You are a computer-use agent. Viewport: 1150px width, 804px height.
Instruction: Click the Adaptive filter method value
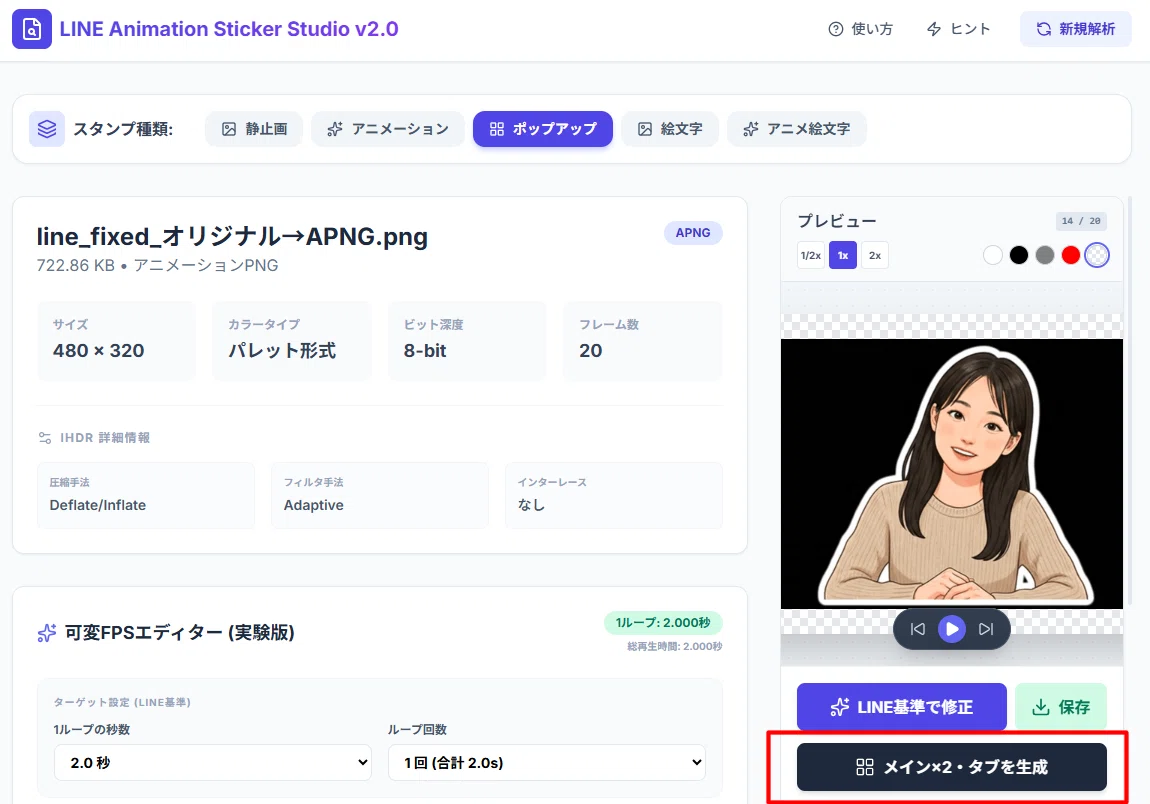point(314,505)
